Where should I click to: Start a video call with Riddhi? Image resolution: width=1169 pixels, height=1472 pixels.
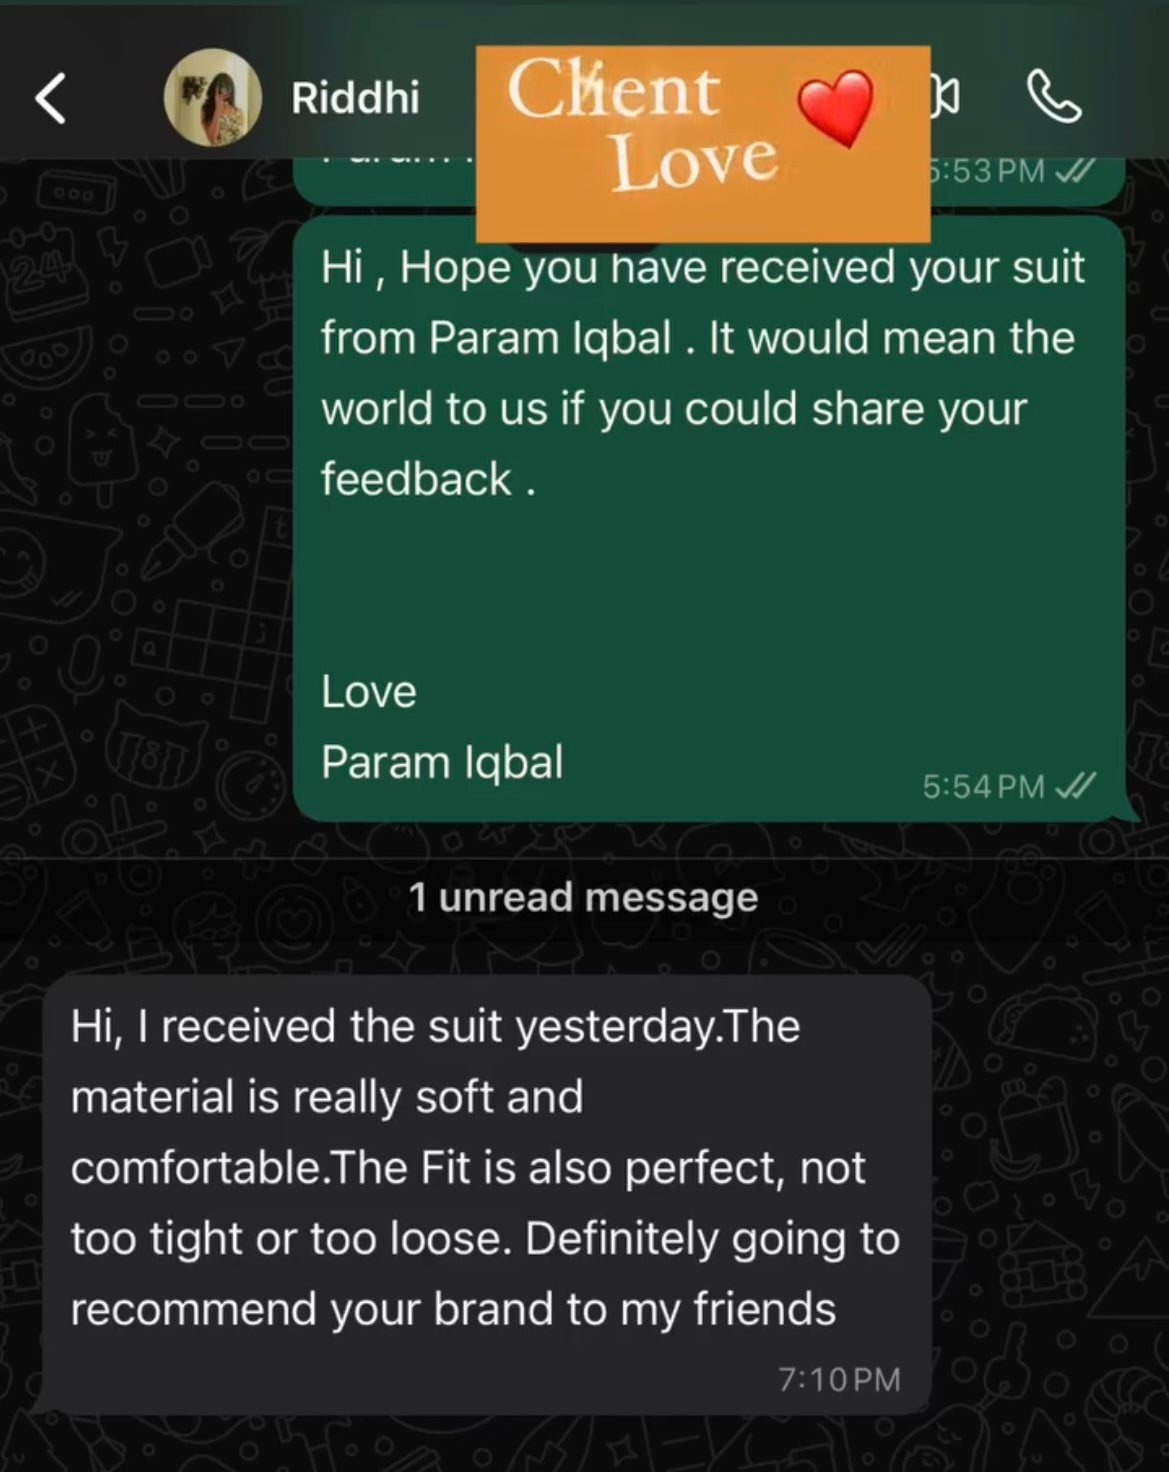(946, 97)
